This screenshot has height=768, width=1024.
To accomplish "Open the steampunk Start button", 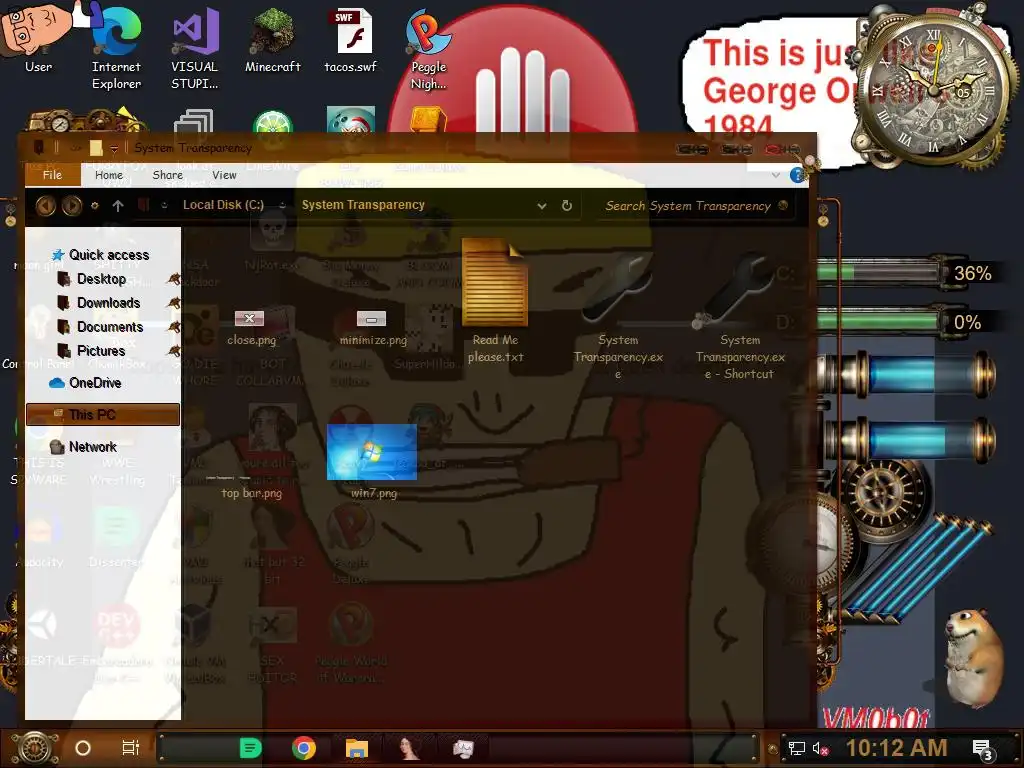I will 34,748.
